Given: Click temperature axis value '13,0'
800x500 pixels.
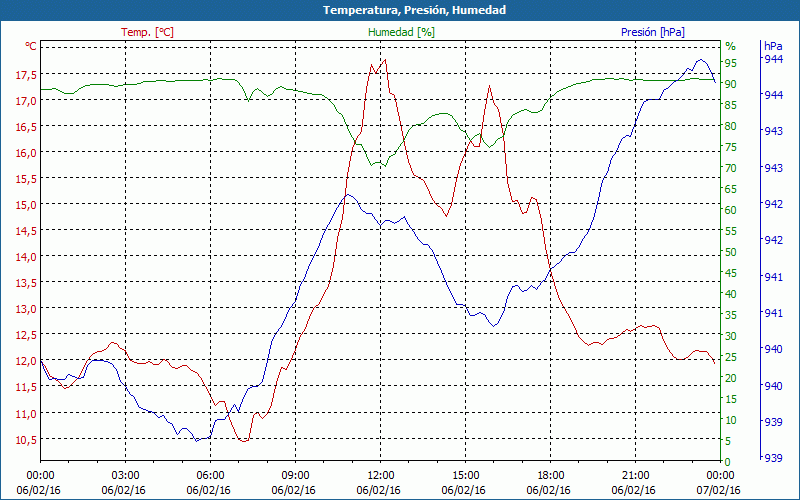Looking at the screenshot, I should (27, 309).
